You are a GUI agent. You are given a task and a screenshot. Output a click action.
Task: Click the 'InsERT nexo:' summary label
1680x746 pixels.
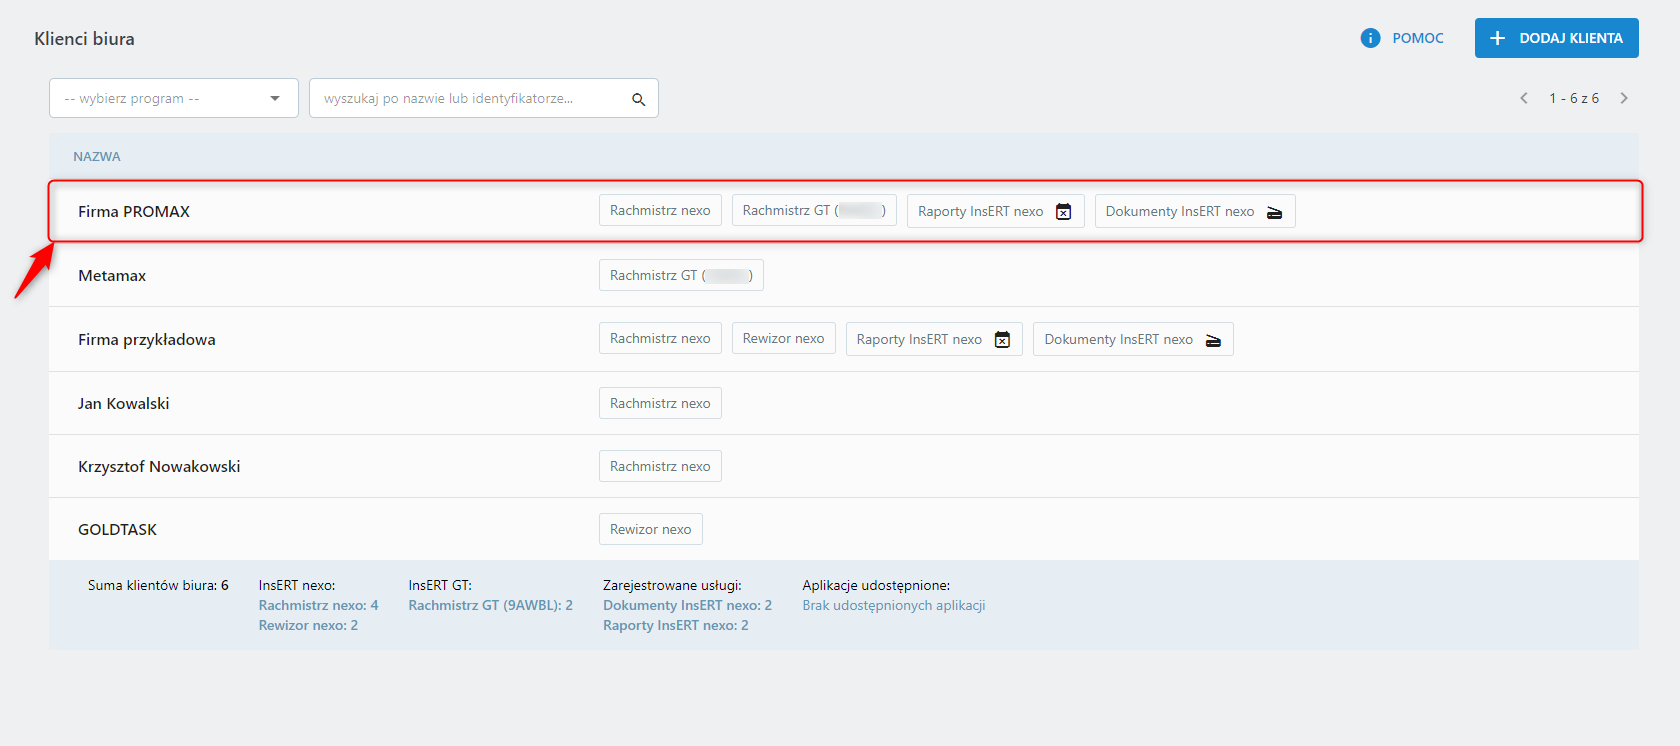pyautogui.click(x=297, y=585)
